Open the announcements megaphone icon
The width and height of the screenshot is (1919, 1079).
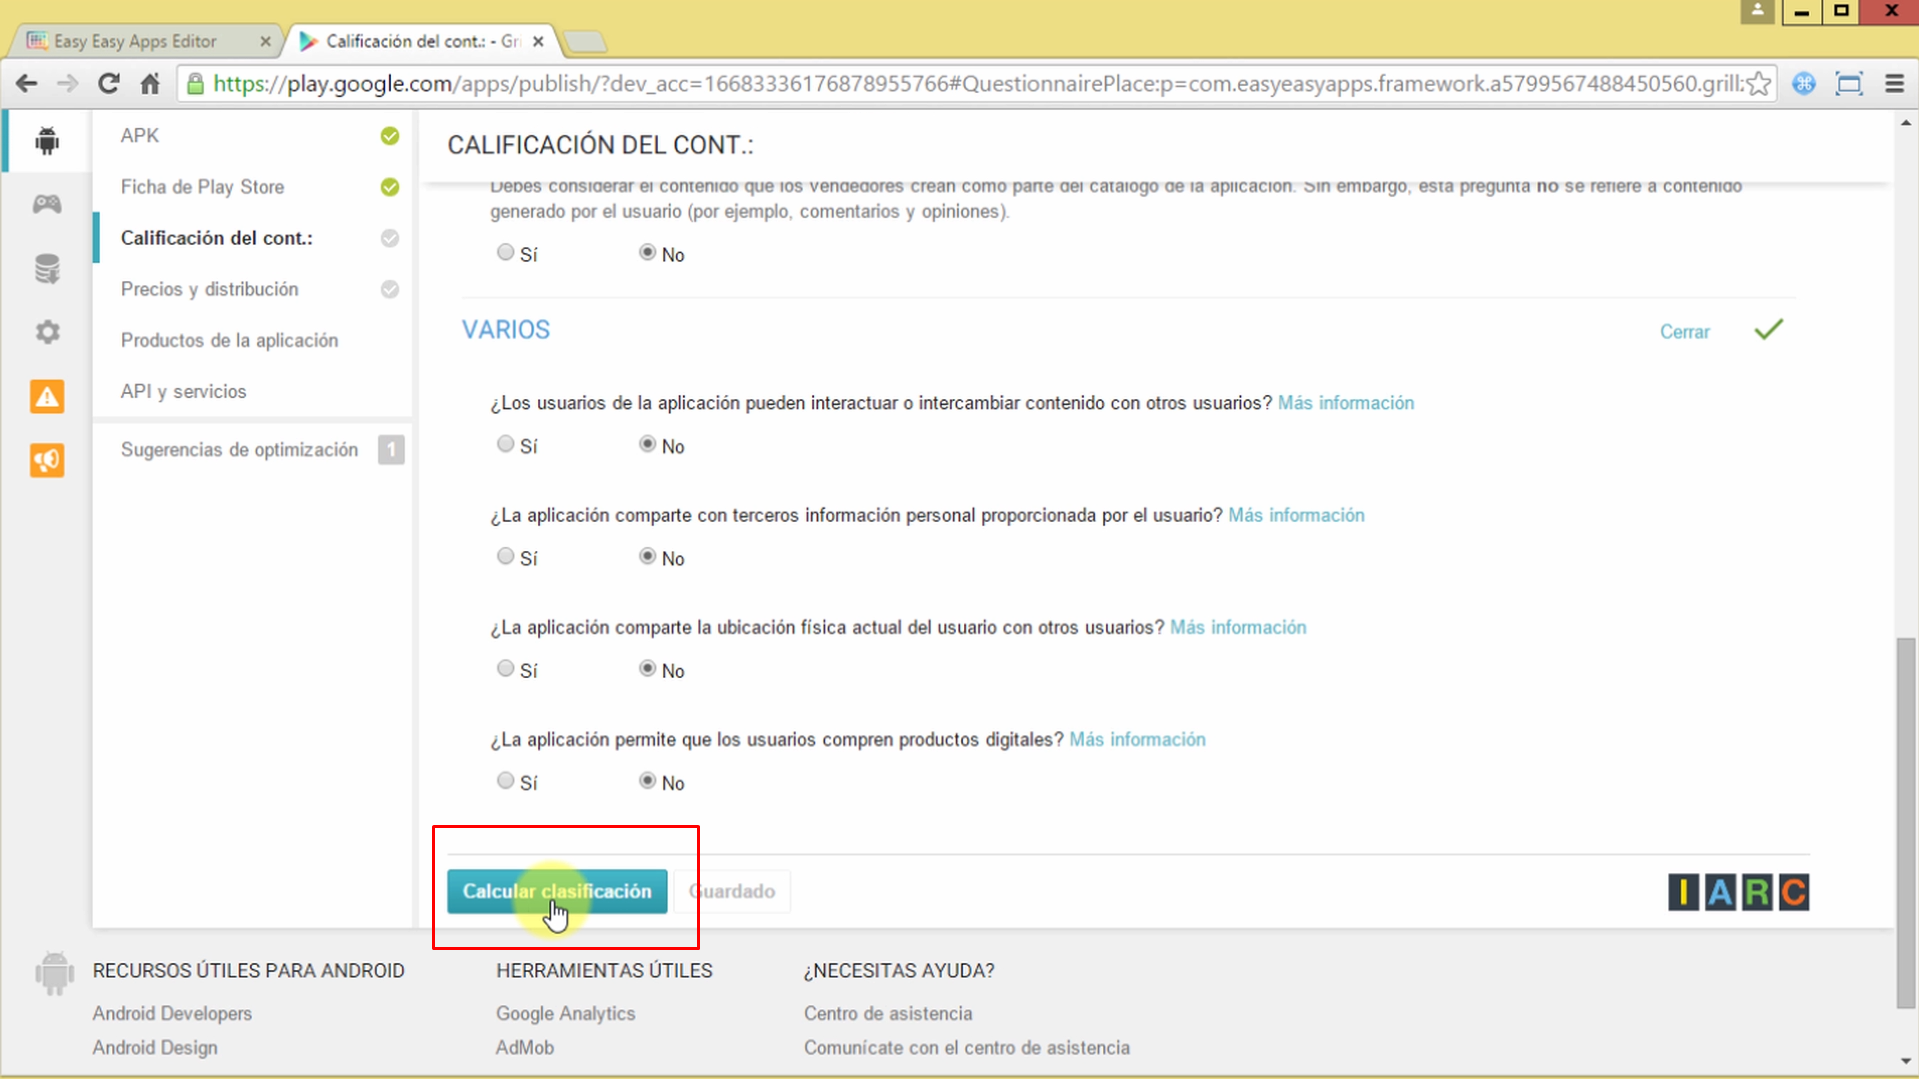click(x=46, y=460)
